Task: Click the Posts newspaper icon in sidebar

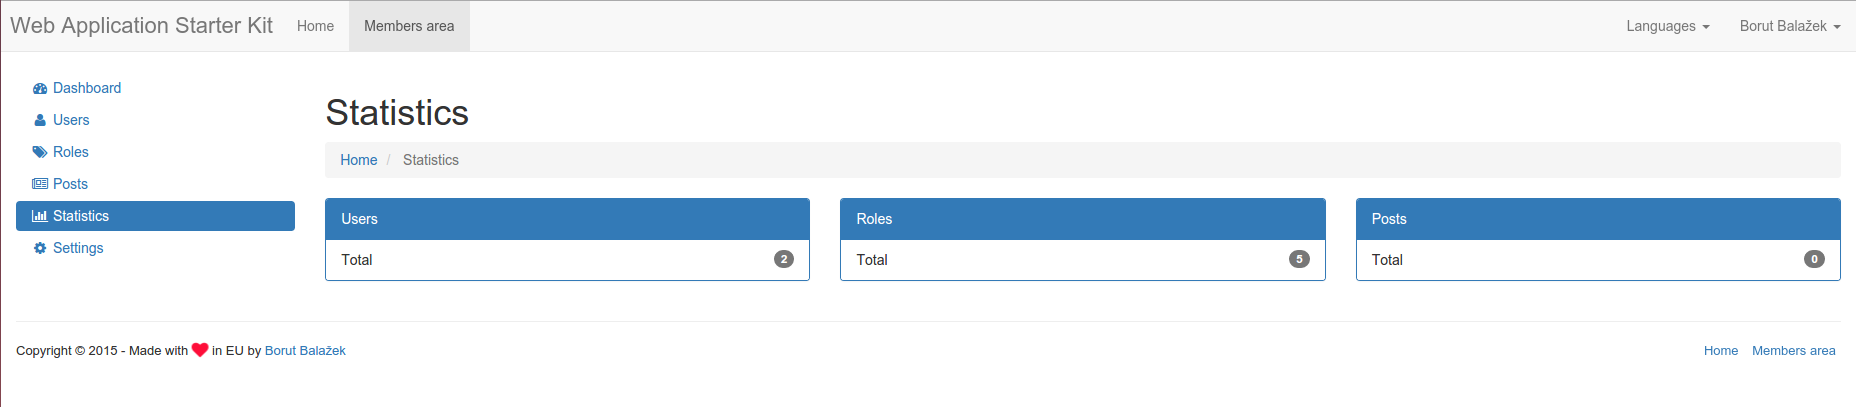Action: pos(40,185)
